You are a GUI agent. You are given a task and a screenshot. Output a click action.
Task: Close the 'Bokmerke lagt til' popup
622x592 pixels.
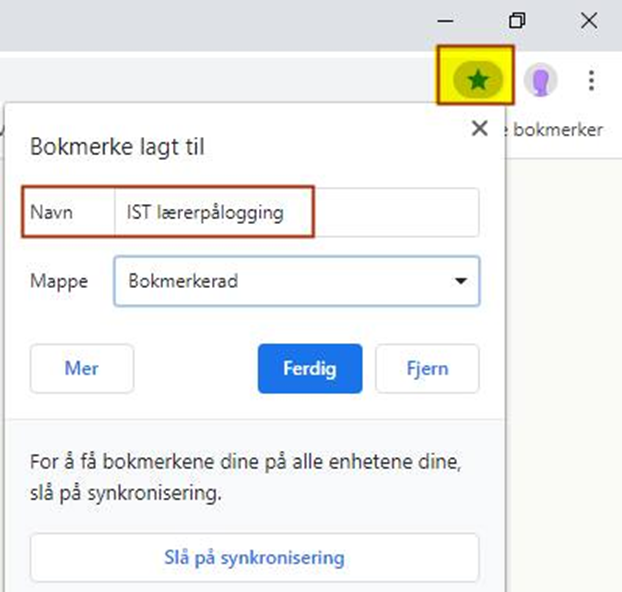click(480, 128)
